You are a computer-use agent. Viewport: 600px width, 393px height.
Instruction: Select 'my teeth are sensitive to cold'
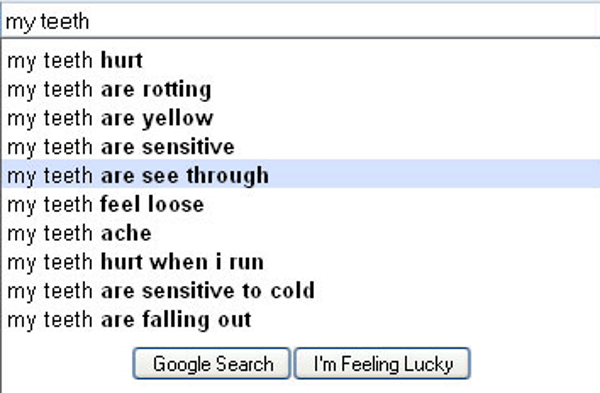point(301,291)
